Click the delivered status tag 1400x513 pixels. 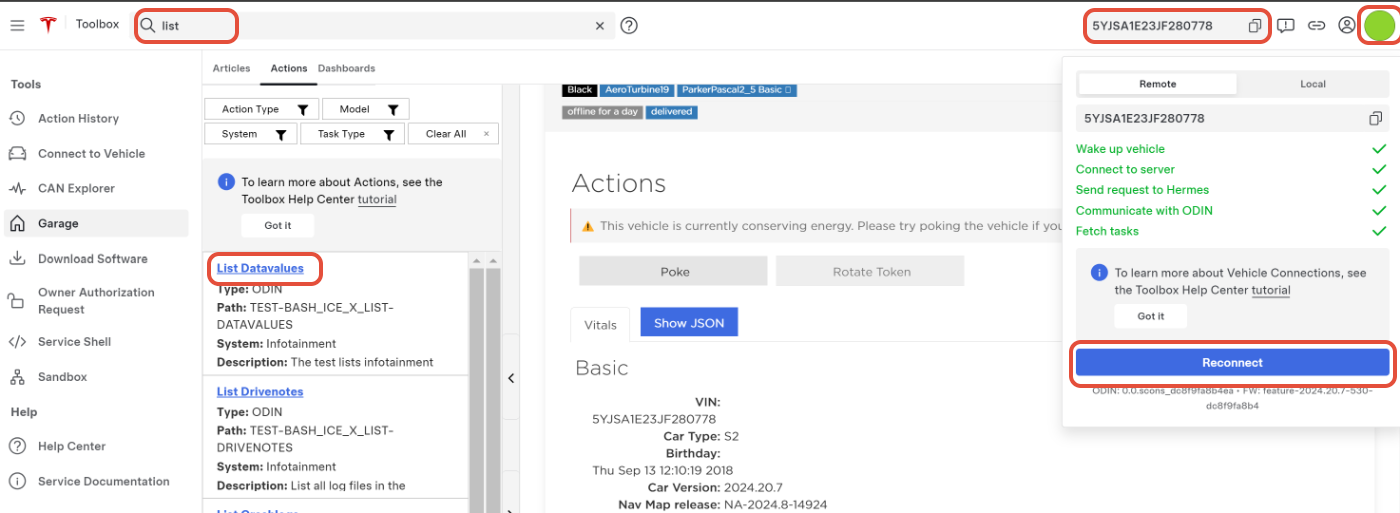(671, 112)
